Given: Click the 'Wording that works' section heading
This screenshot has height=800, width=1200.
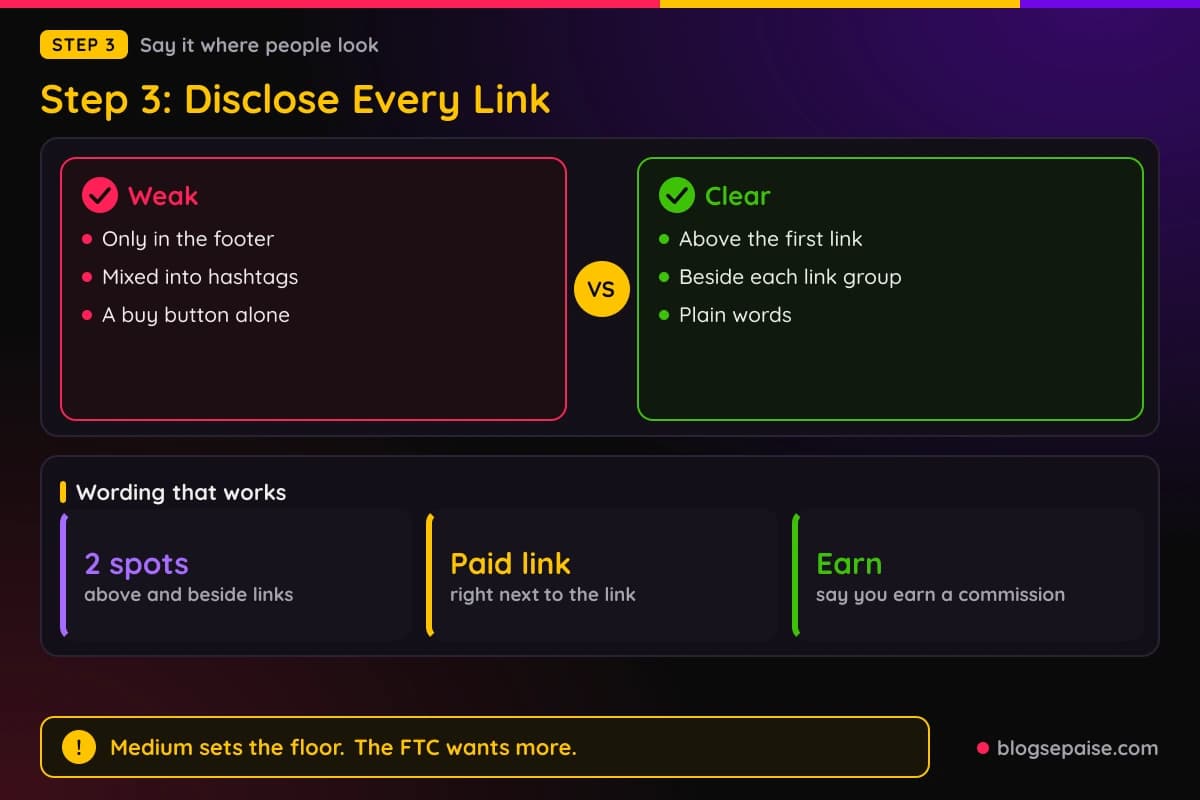Looking at the screenshot, I should (x=181, y=492).
